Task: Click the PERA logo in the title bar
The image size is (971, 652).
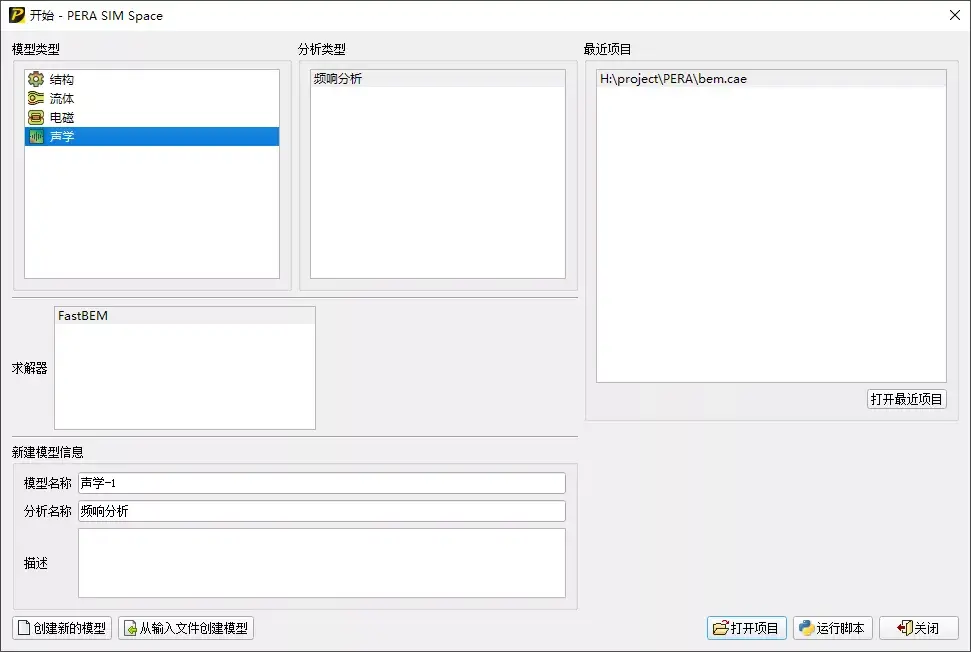Action: (16, 15)
